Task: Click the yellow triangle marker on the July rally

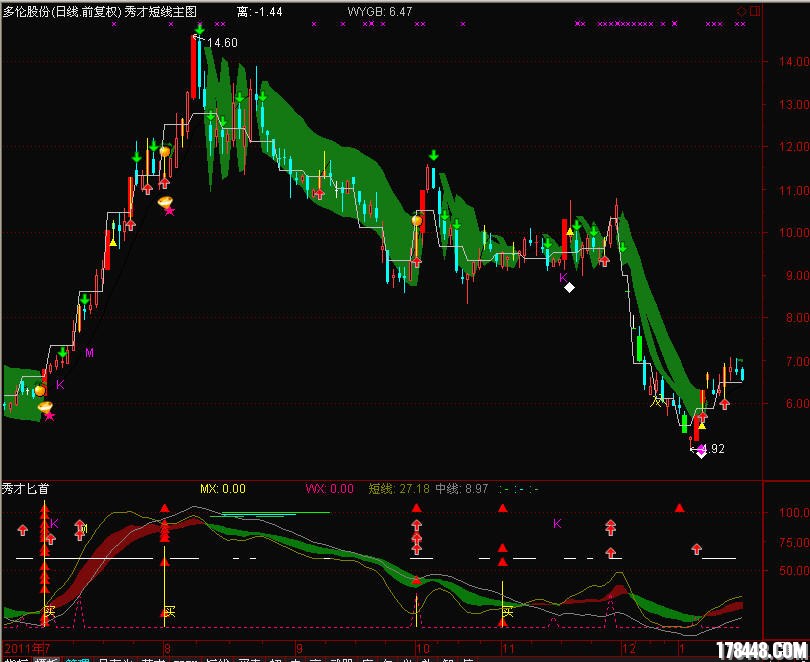Action: (x=113, y=242)
